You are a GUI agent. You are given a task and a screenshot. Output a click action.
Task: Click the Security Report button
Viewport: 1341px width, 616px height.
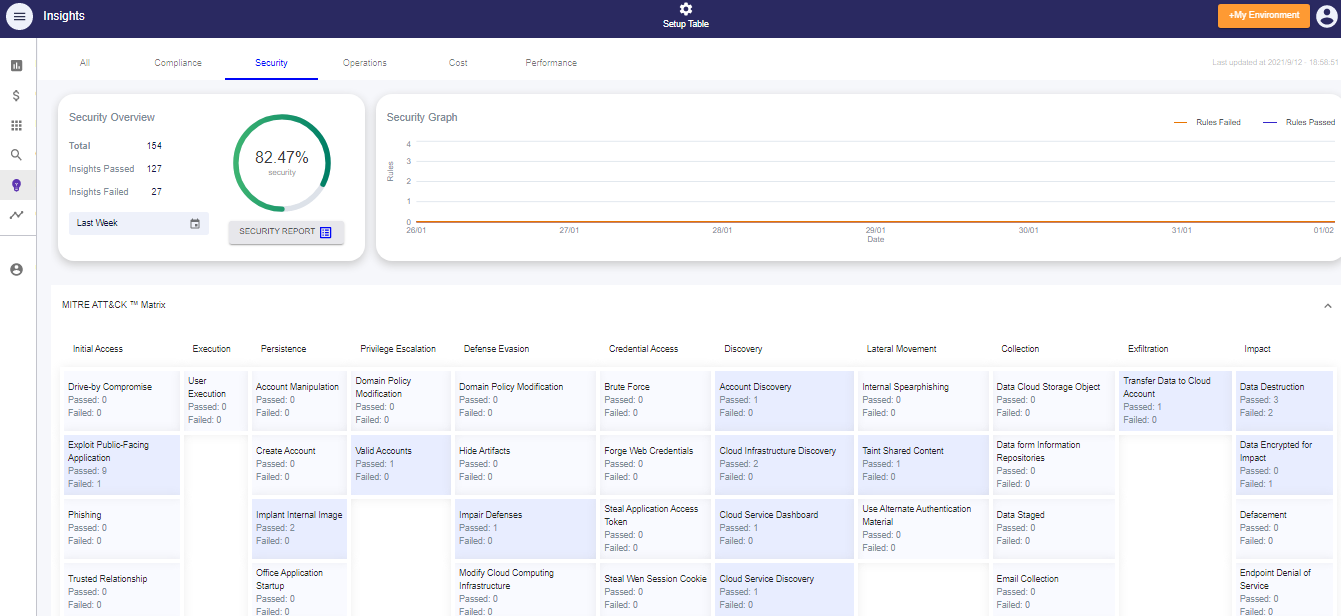coord(286,232)
